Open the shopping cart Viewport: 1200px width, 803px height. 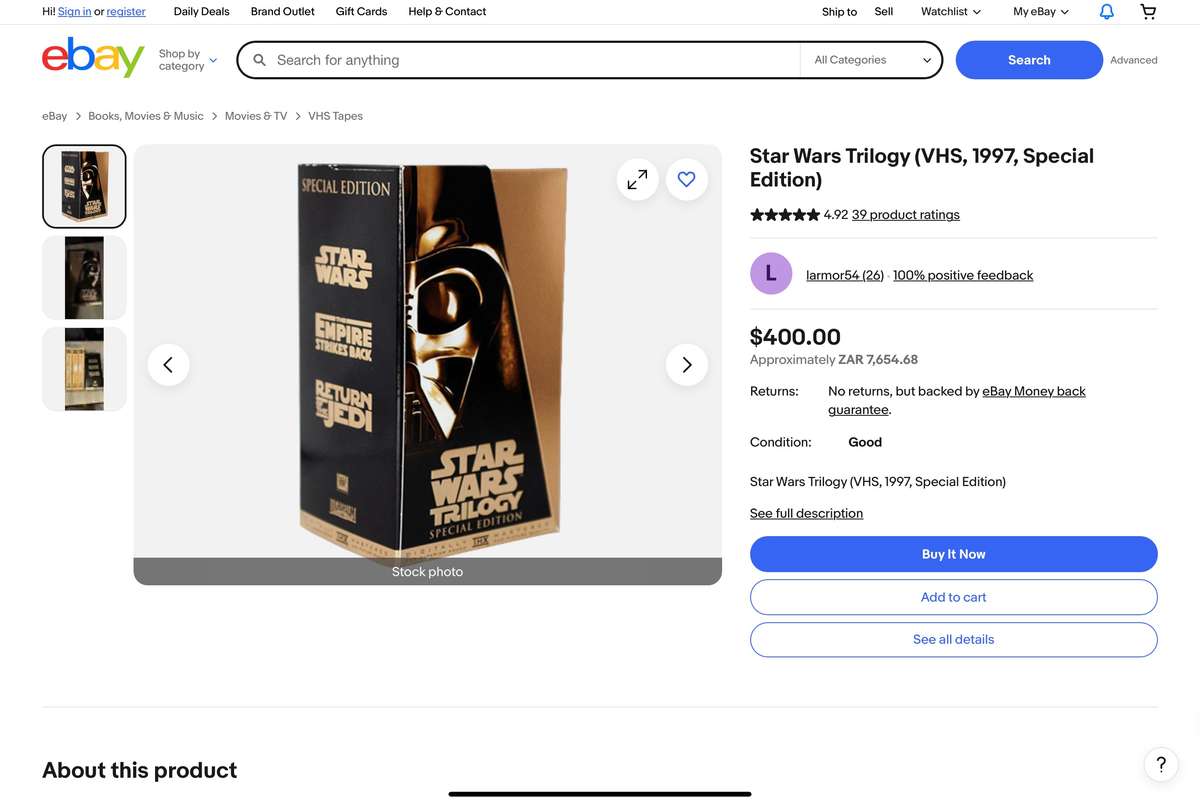click(1147, 11)
